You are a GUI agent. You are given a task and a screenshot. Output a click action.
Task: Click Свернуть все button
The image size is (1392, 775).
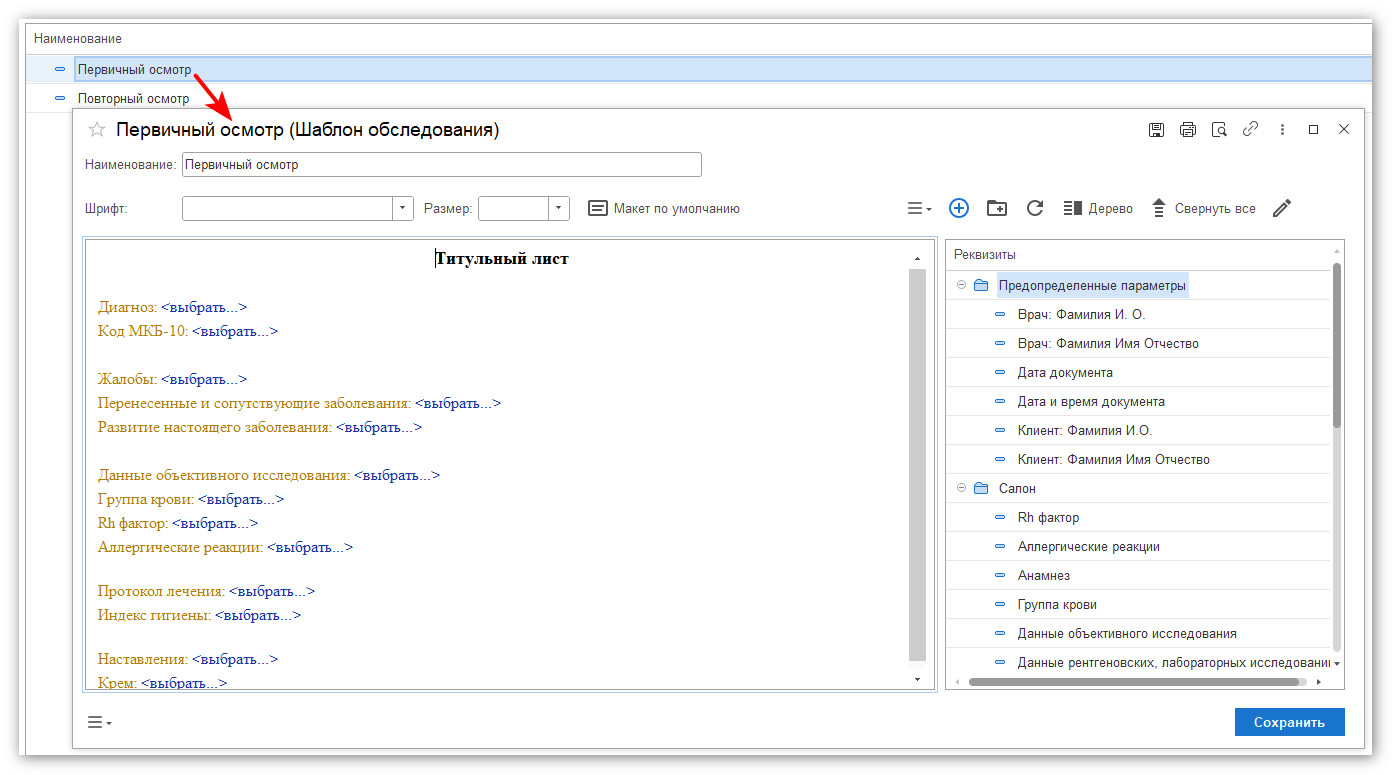[1204, 208]
